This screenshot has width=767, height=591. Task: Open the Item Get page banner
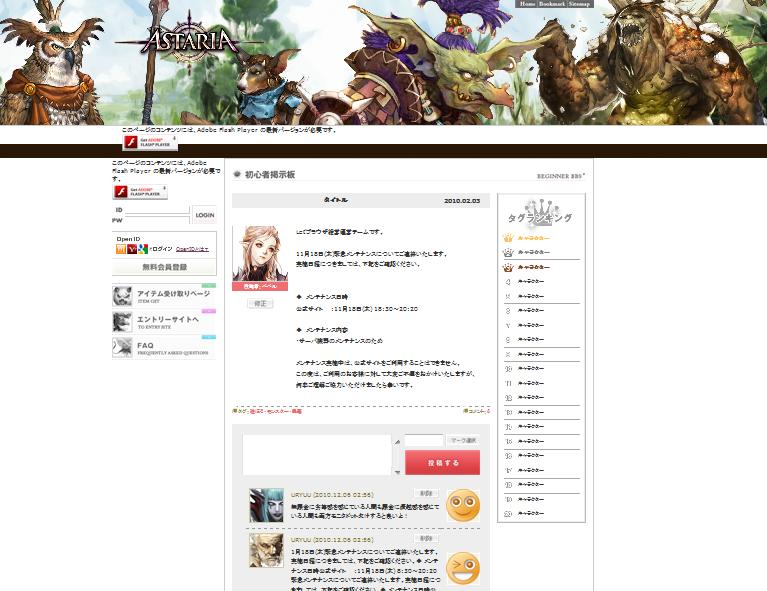coord(164,296)
